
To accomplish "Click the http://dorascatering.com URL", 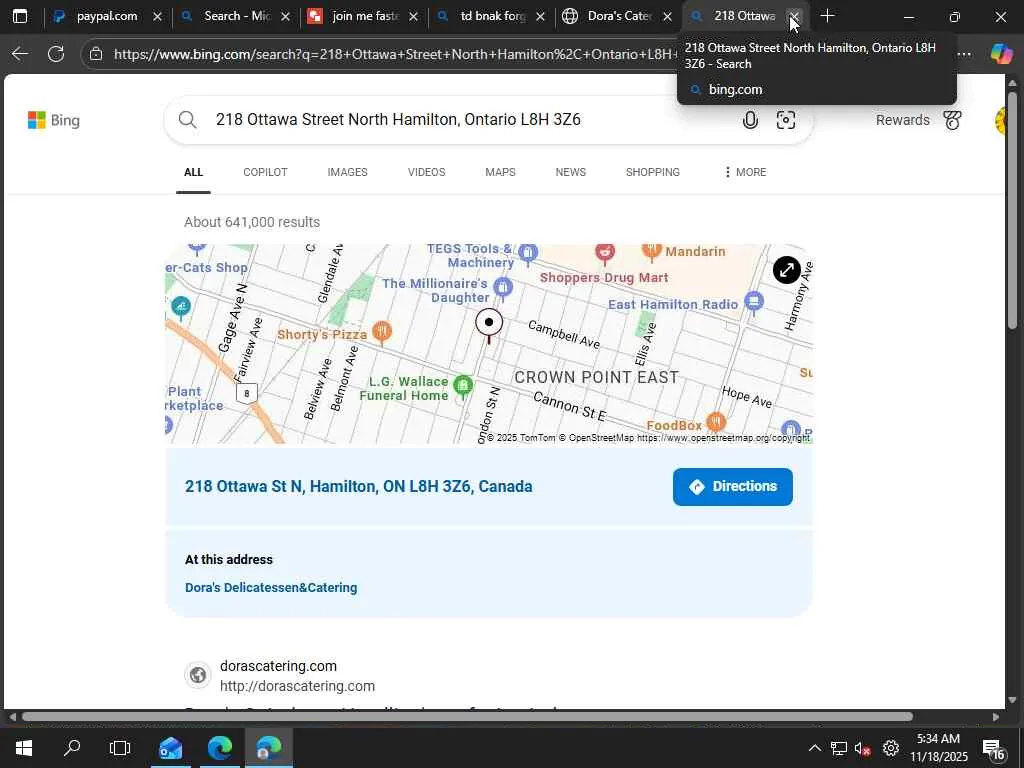I will [x=297, y=686].
